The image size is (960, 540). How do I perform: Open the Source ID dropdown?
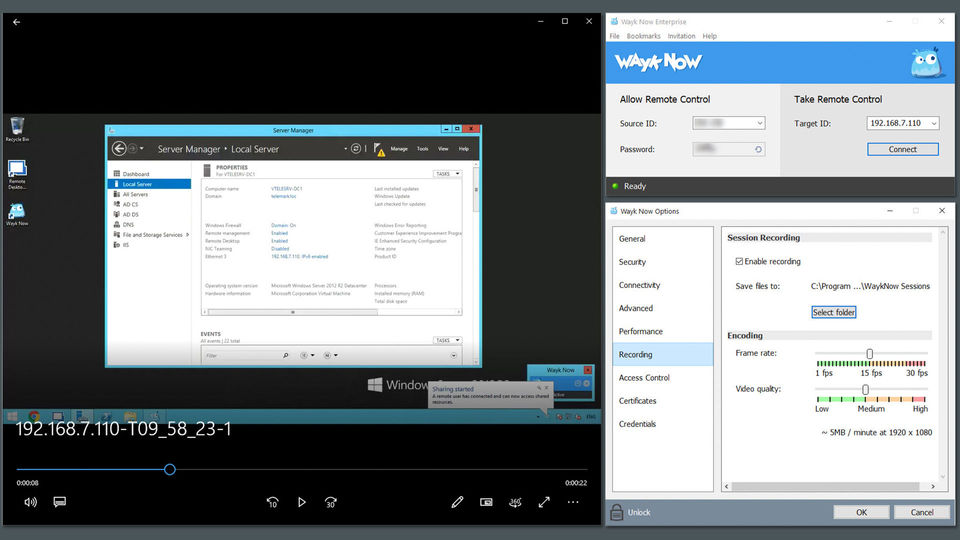pyautogui.click(x=759, y=123)
